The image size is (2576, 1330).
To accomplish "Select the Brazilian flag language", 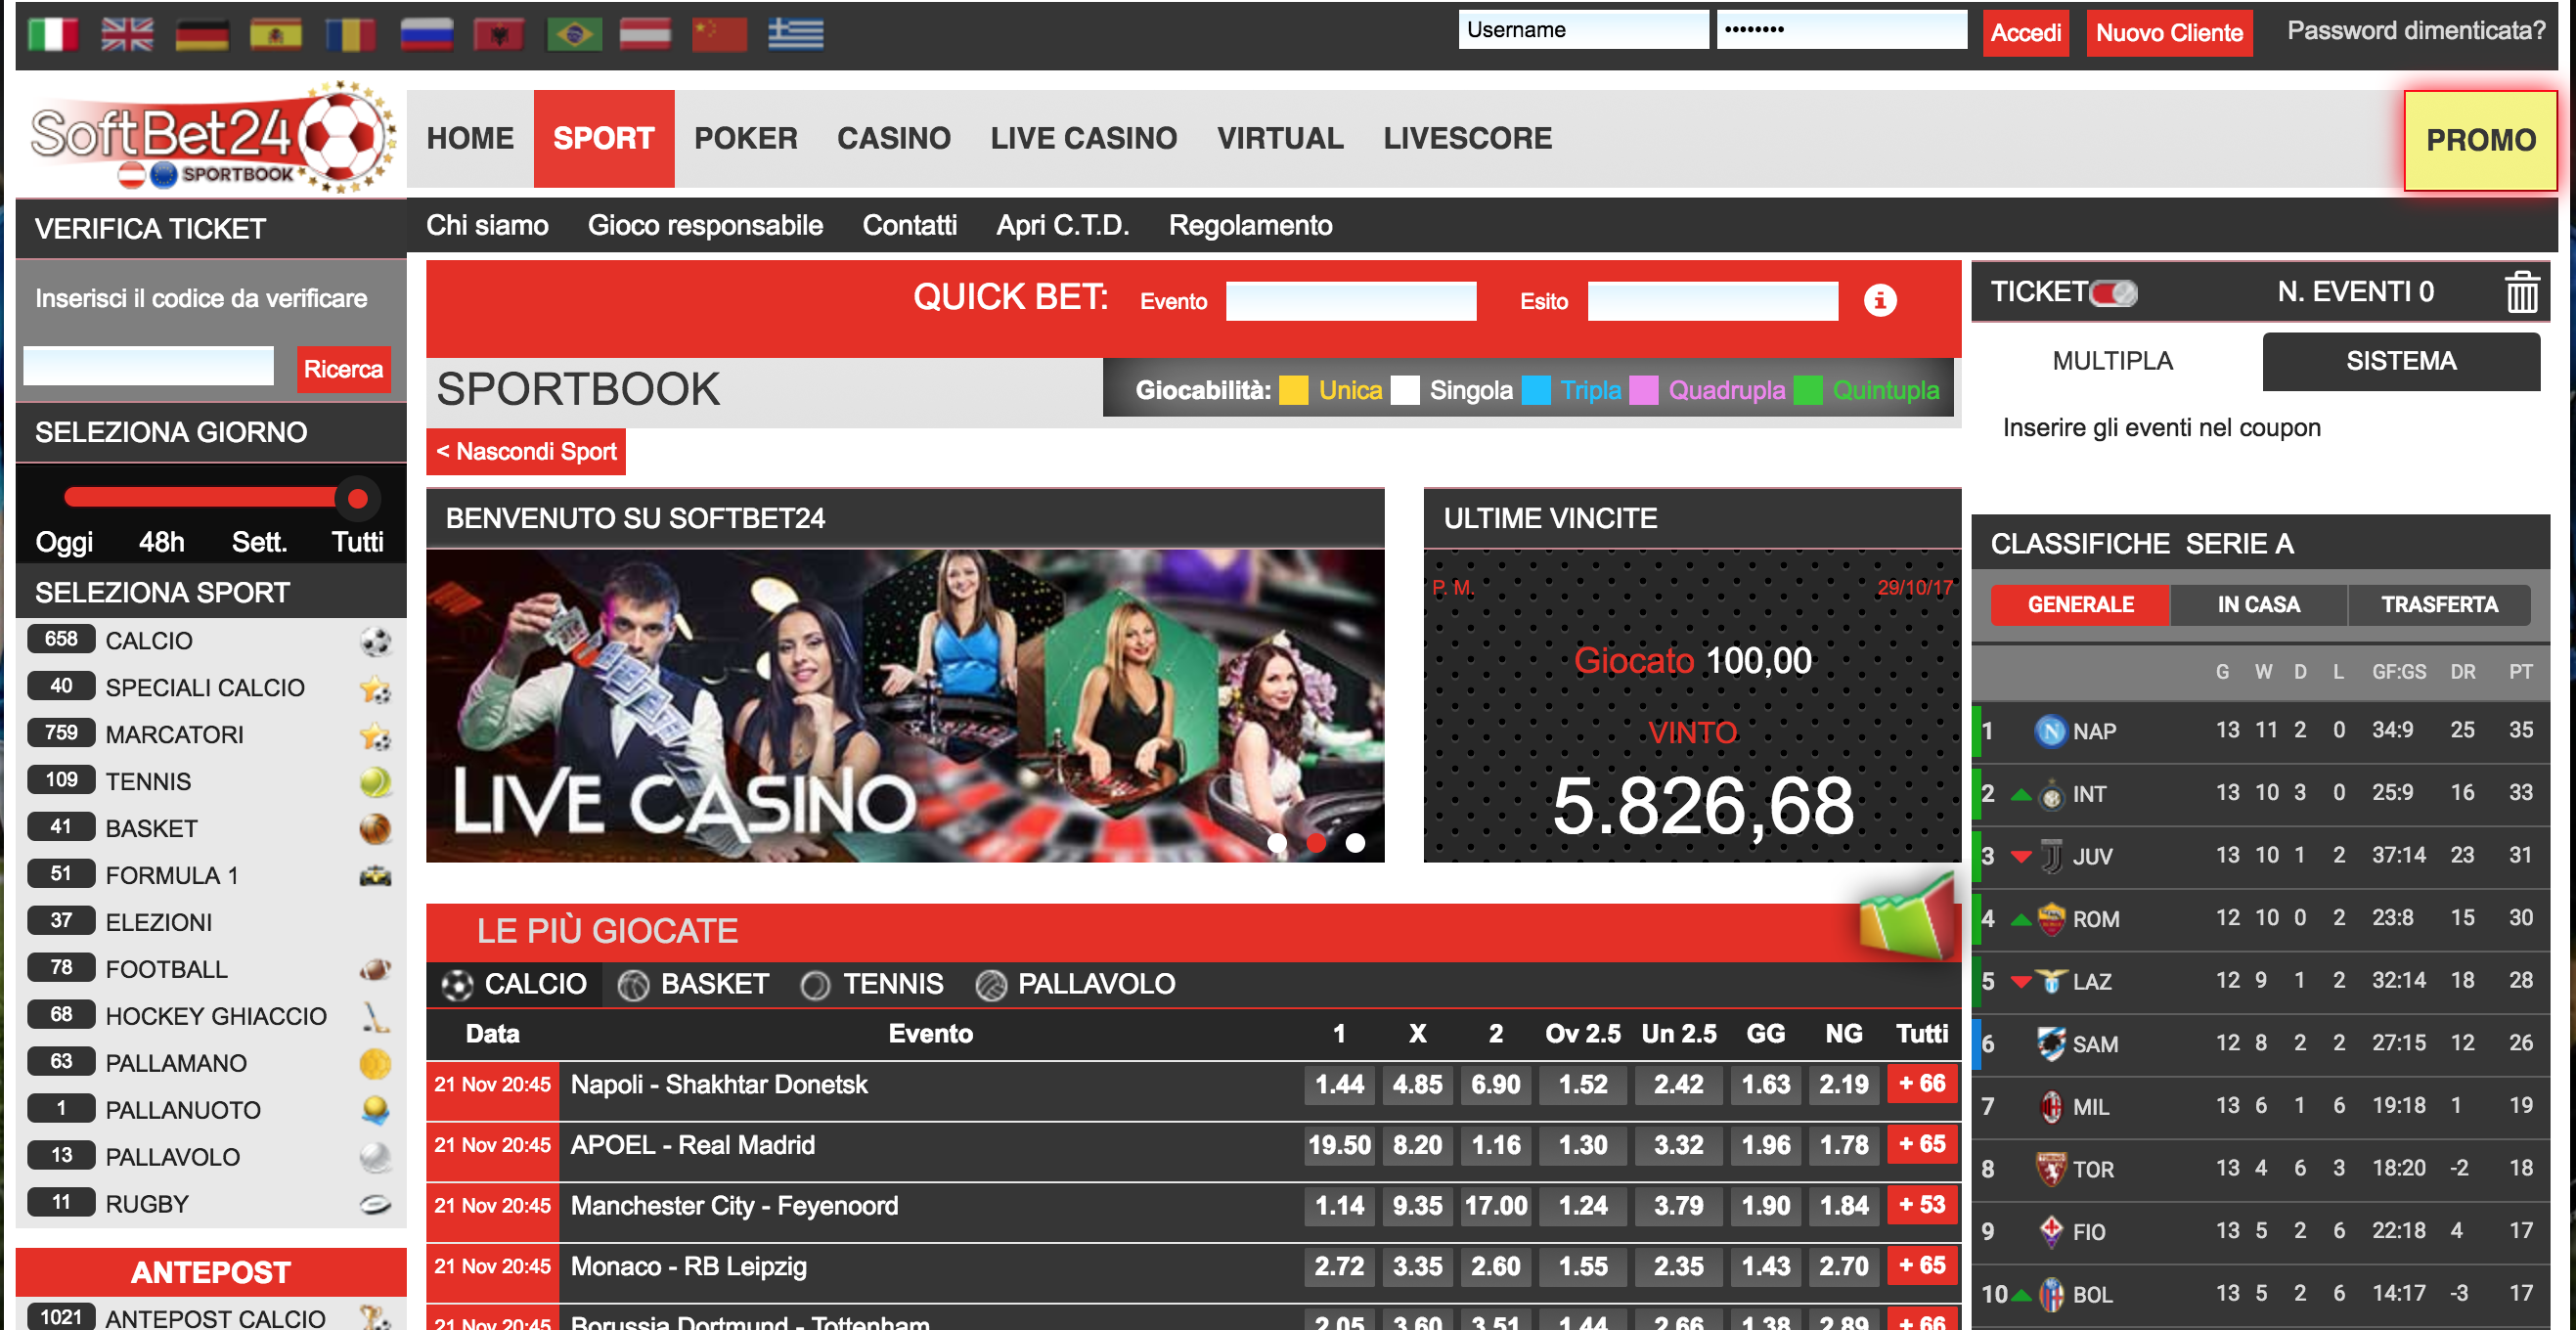I will (x=574, y=34).
